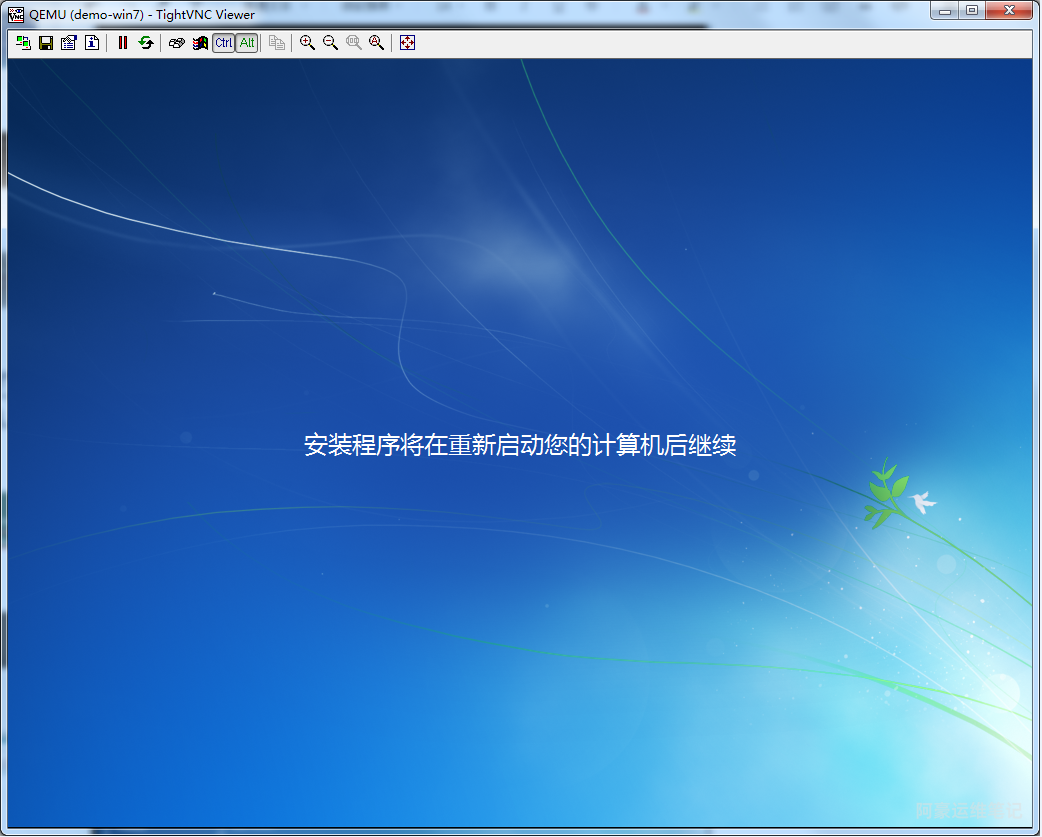Screen dimensions: 1042x837
Task: Send Ctrl+Alt+Del to remote machine
Action: (177, 43)
